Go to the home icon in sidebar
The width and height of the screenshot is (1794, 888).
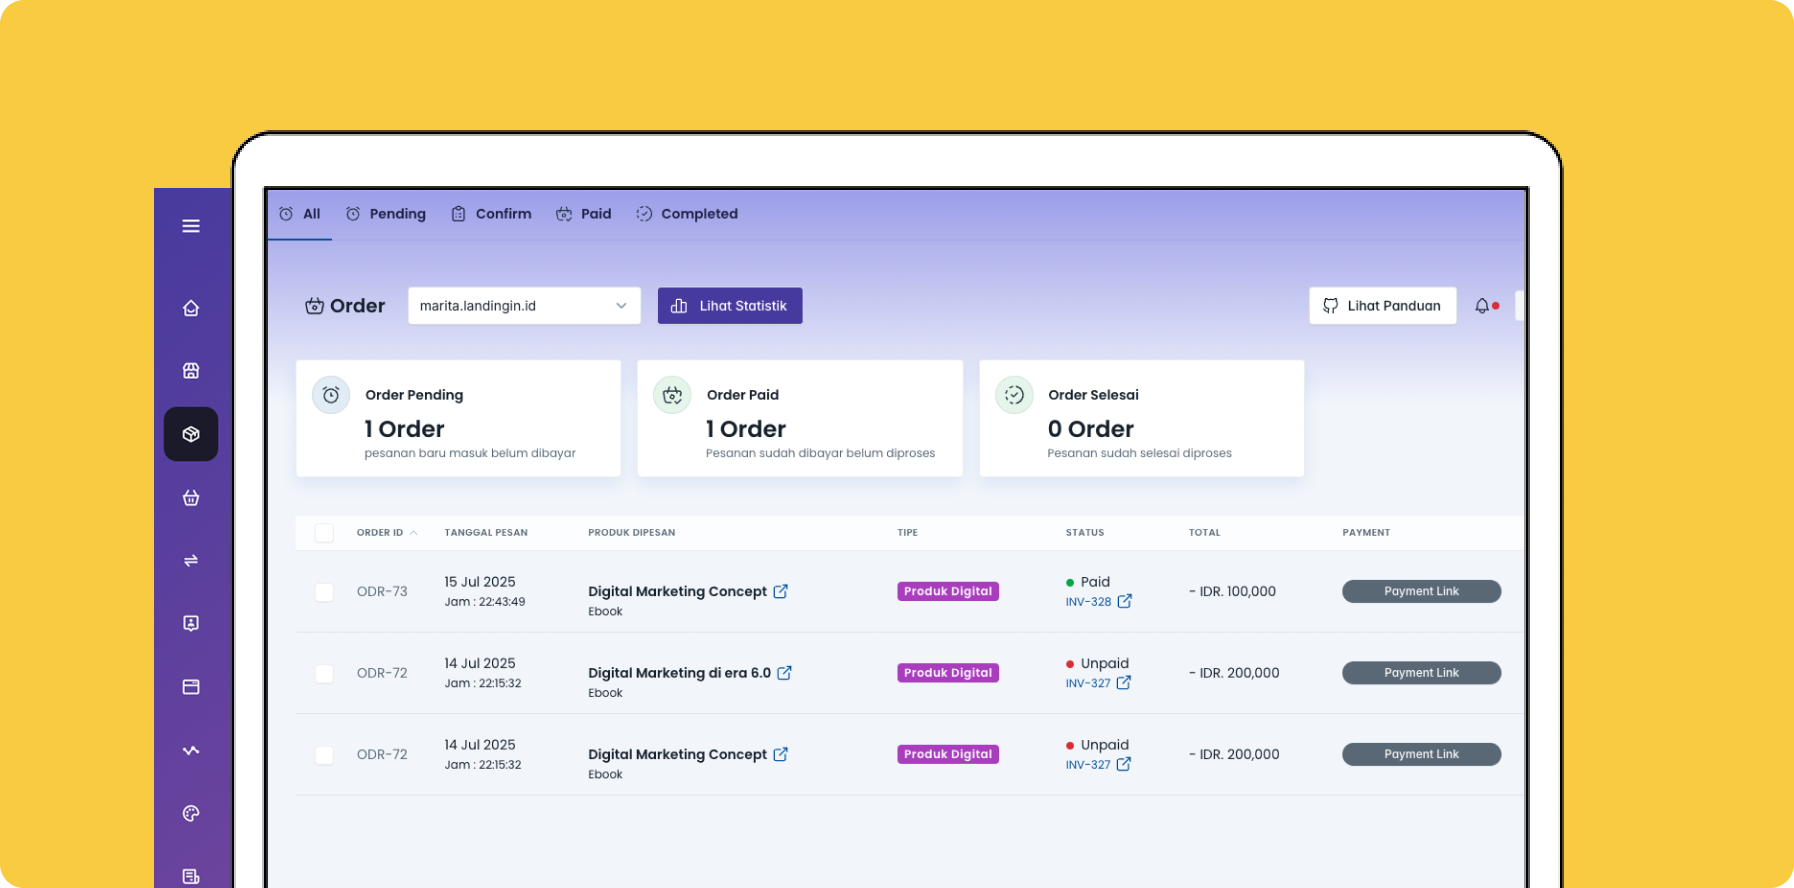pyautogui.click(x=191, y=308)
